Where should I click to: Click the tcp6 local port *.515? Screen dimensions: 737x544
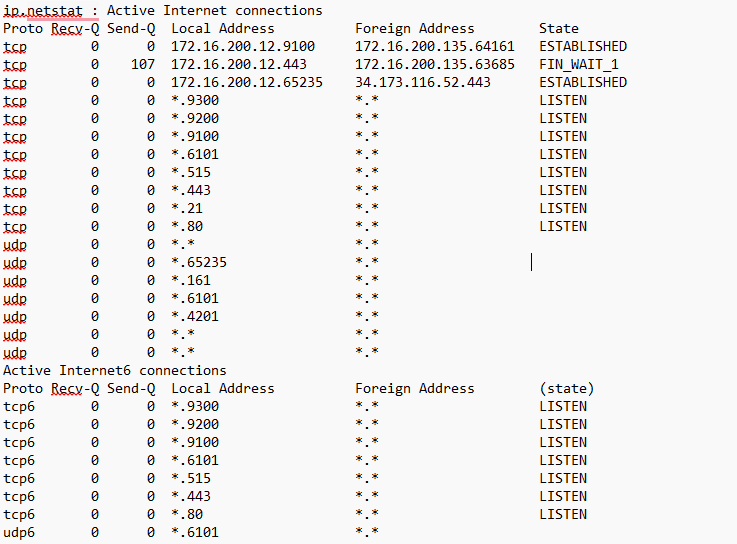(191, 478)
